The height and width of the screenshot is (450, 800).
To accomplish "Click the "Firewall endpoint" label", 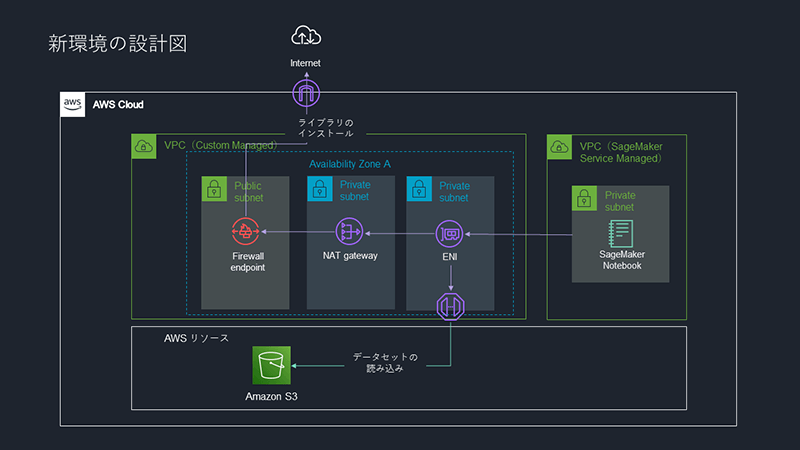I will click(248, 262).
